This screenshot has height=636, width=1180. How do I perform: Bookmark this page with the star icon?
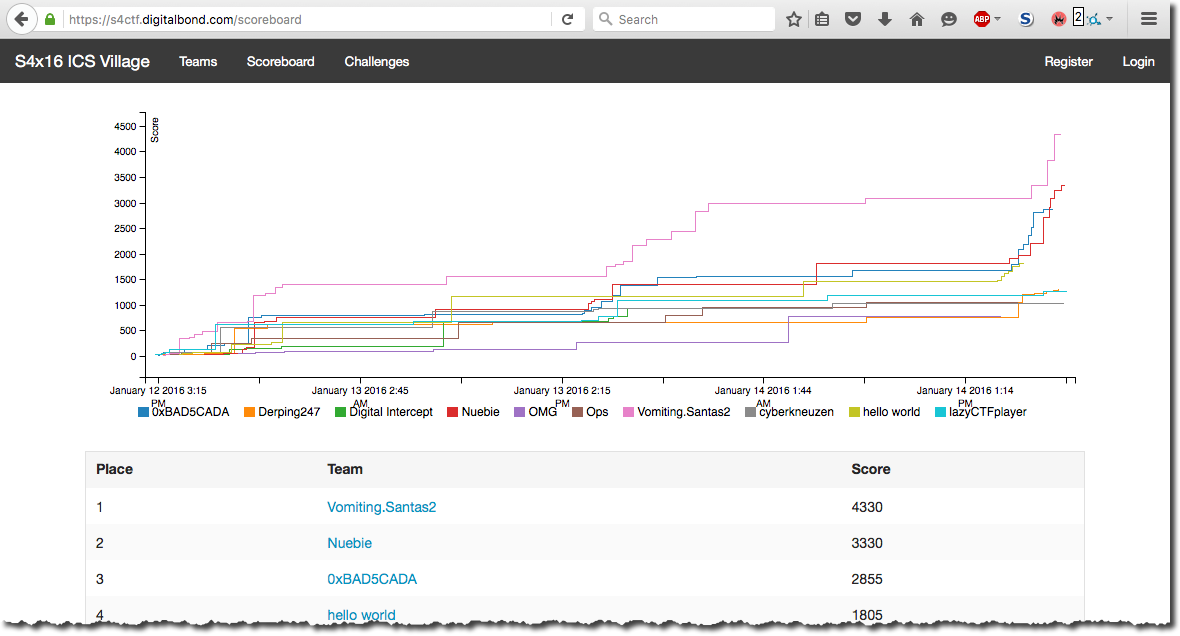793,19
